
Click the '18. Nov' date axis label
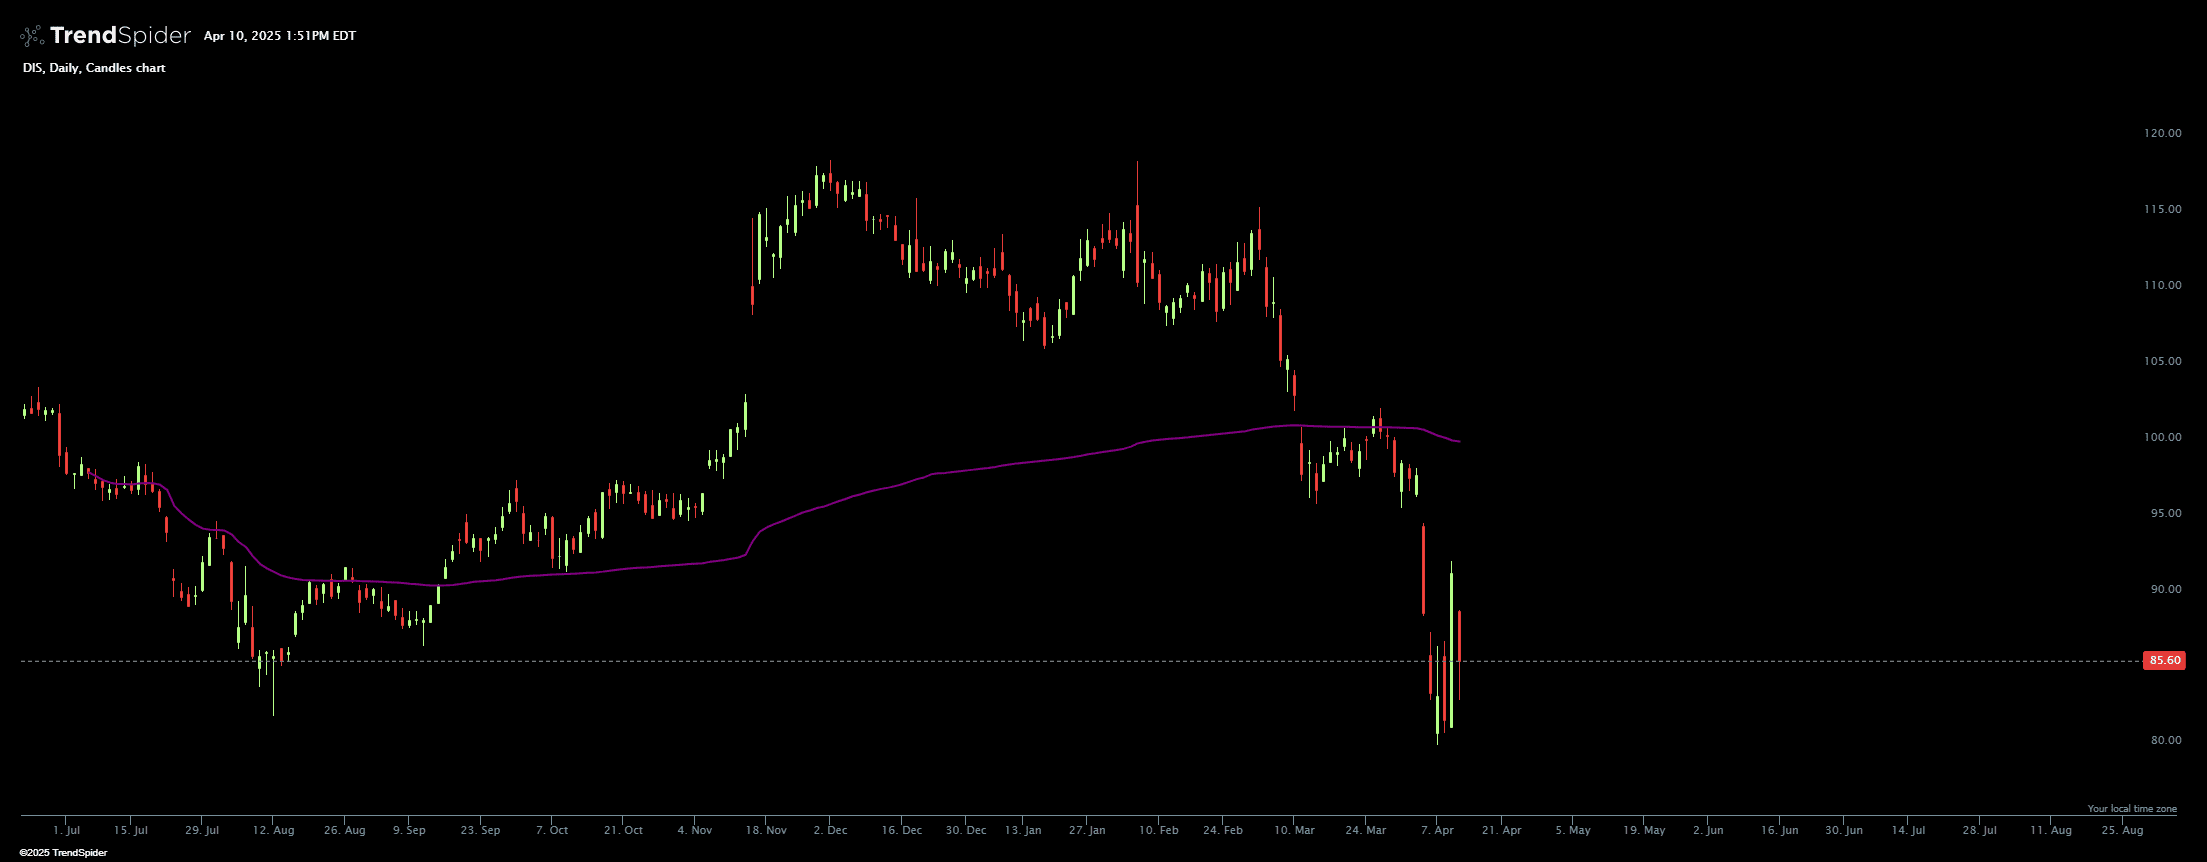pyautogui.click(x=766, y=830)
